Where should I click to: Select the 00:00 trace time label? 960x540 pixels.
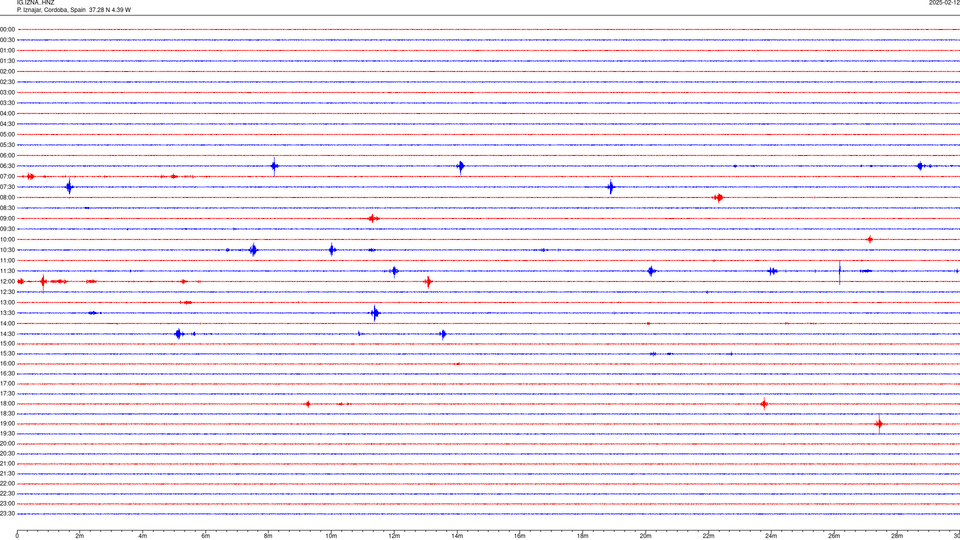tap(7, 29)
